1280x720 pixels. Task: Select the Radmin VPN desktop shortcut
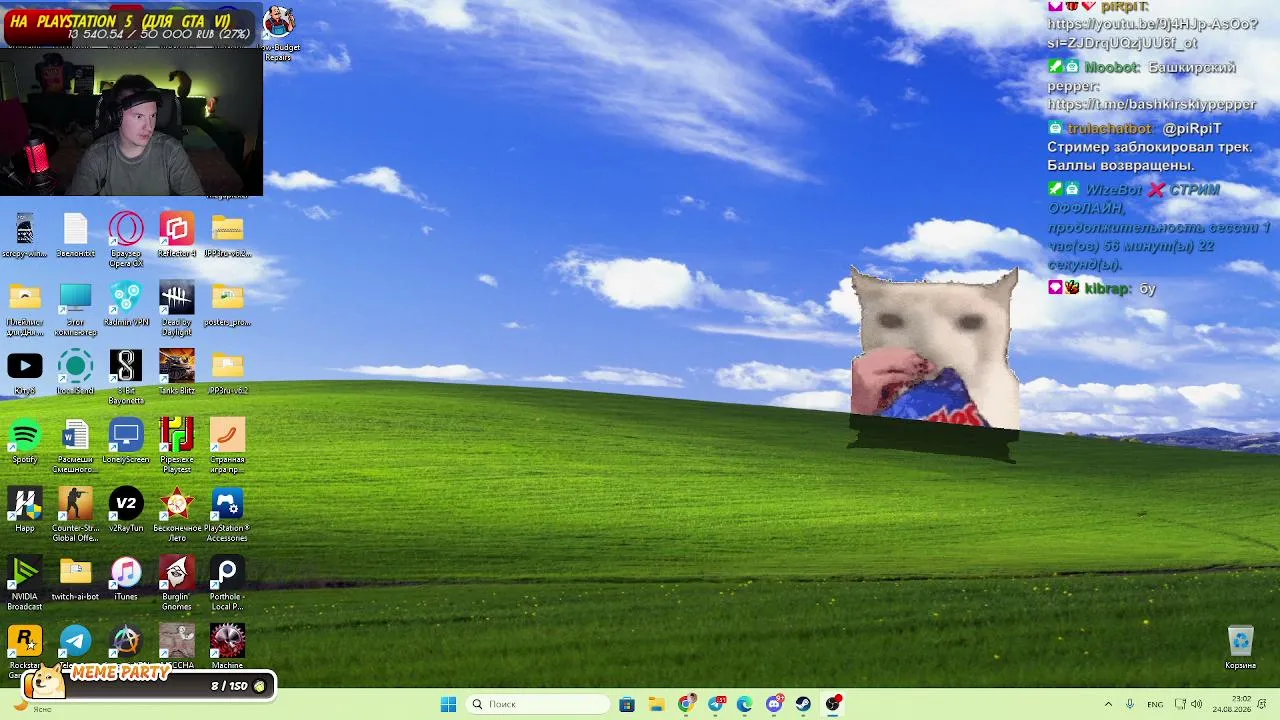[126, 304]
